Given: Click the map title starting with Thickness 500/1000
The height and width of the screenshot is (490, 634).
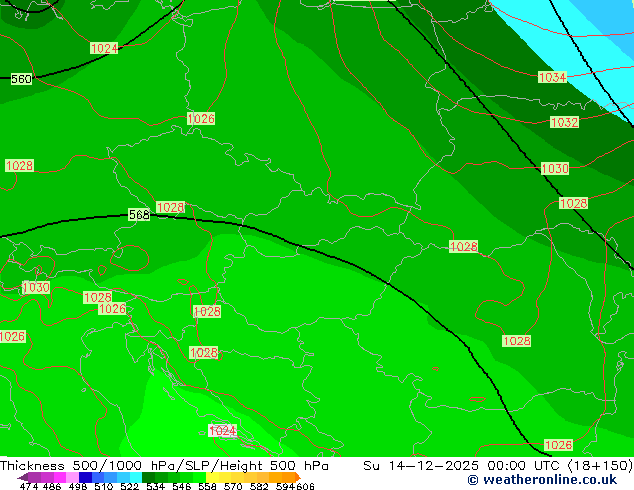Looking at the screenshot, I should click(164, 466).
